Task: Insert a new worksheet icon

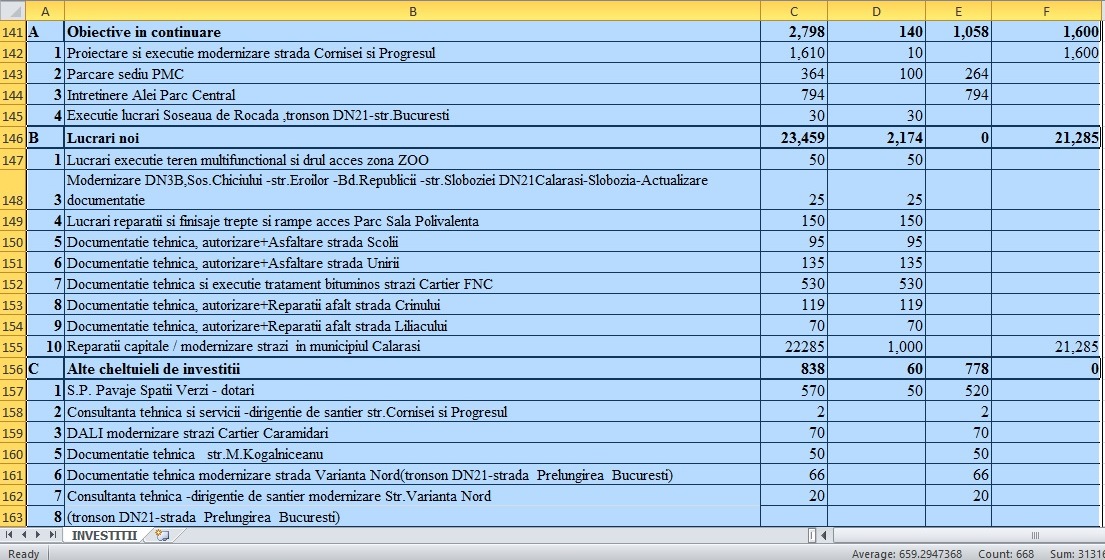Action: [x=162, y=535]
